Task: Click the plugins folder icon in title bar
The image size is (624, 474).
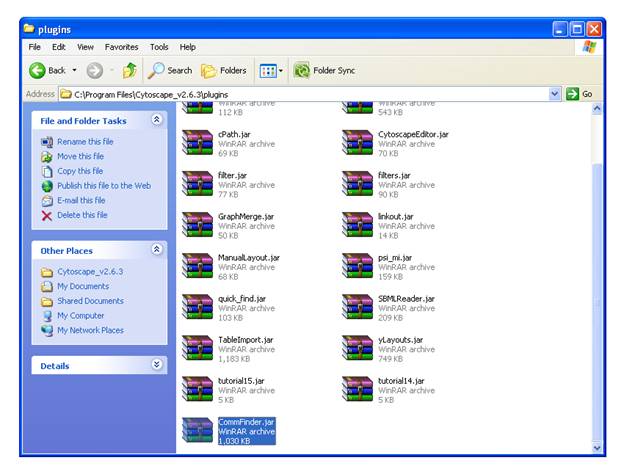Action: (x=29, y=29)
